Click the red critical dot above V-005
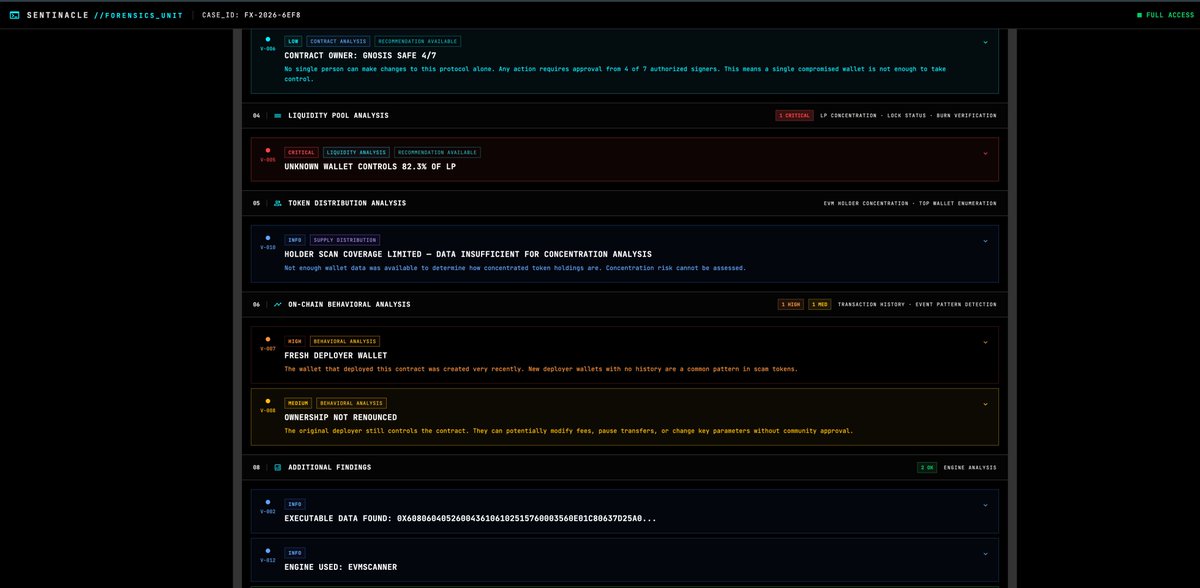 click(x=268, y=150)
